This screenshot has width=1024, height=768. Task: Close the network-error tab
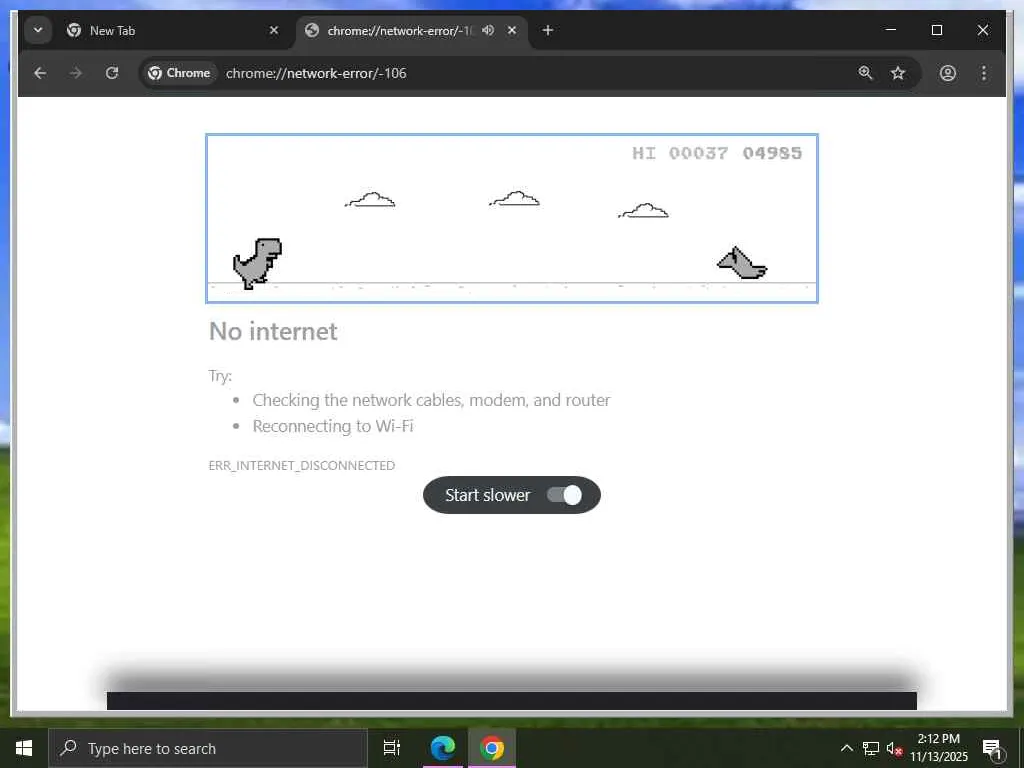pos(512,30)
